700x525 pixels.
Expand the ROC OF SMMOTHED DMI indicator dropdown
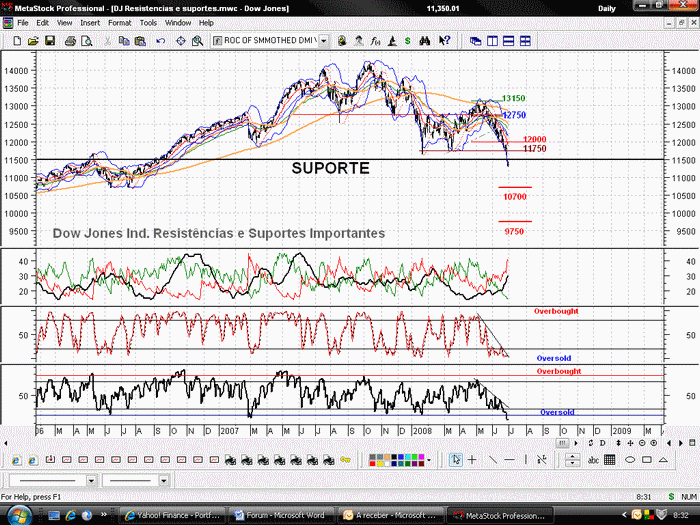pyautogui.click(x=324, y=41)
